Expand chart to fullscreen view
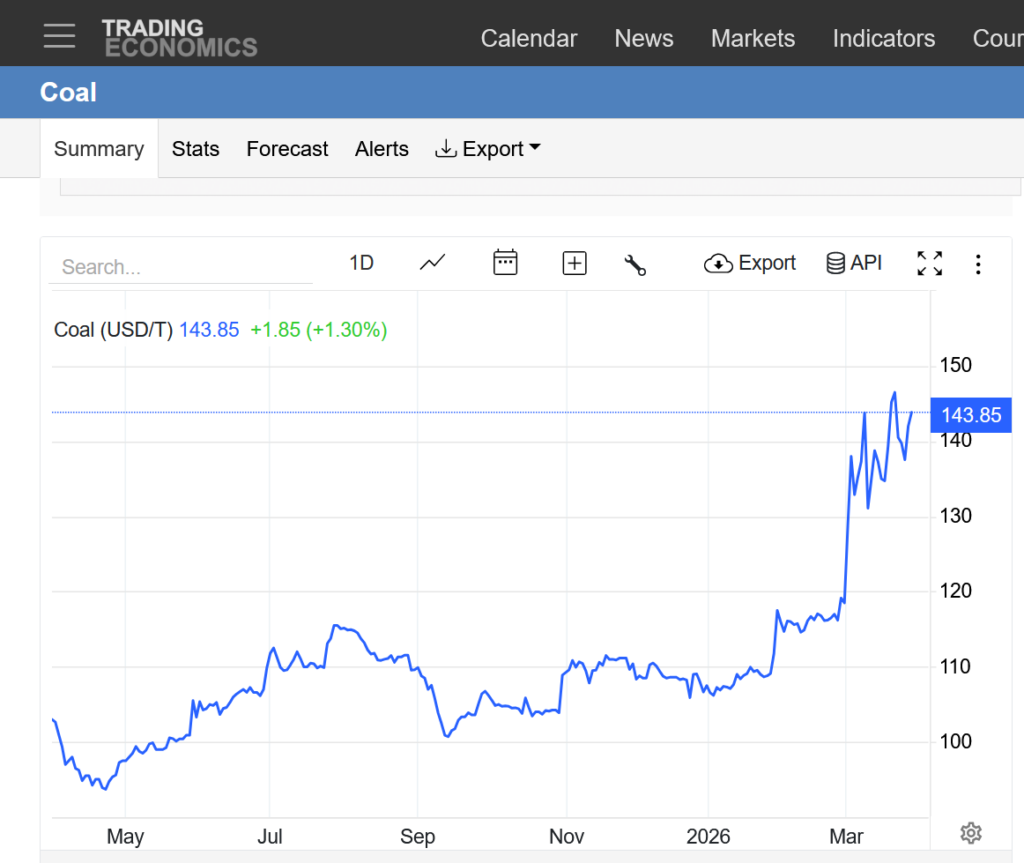 (929, 263)
